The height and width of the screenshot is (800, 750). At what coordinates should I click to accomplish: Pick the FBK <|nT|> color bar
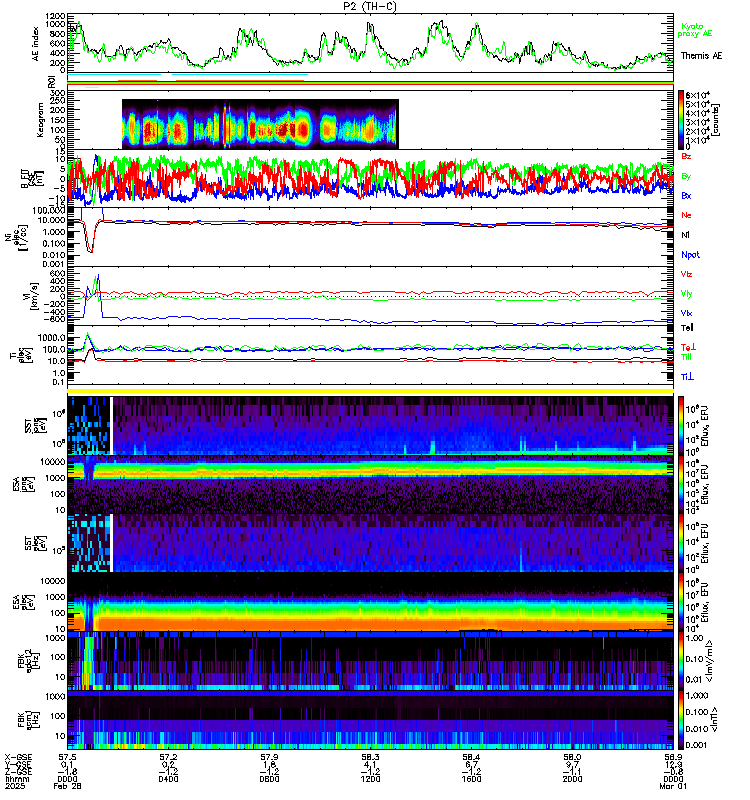(681, 720)
